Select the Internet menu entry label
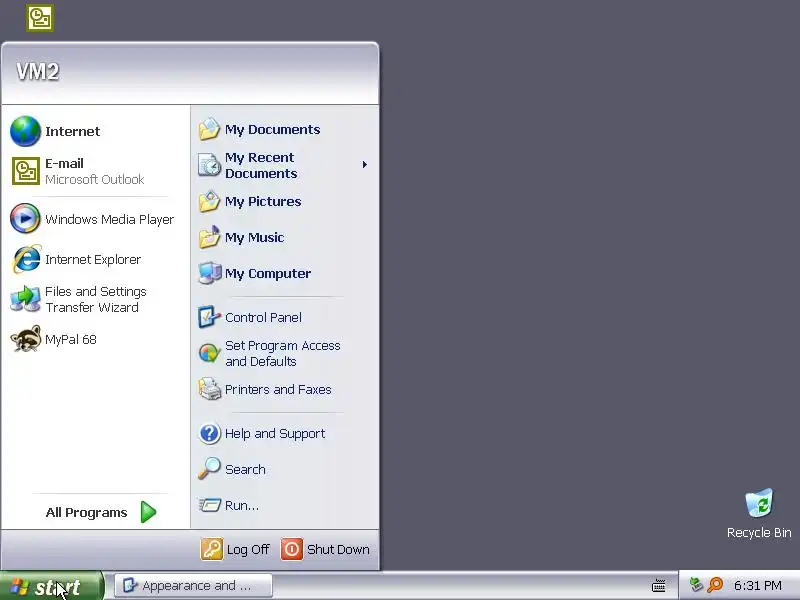Viewport: 800px width, 600px height. point(72,131)
